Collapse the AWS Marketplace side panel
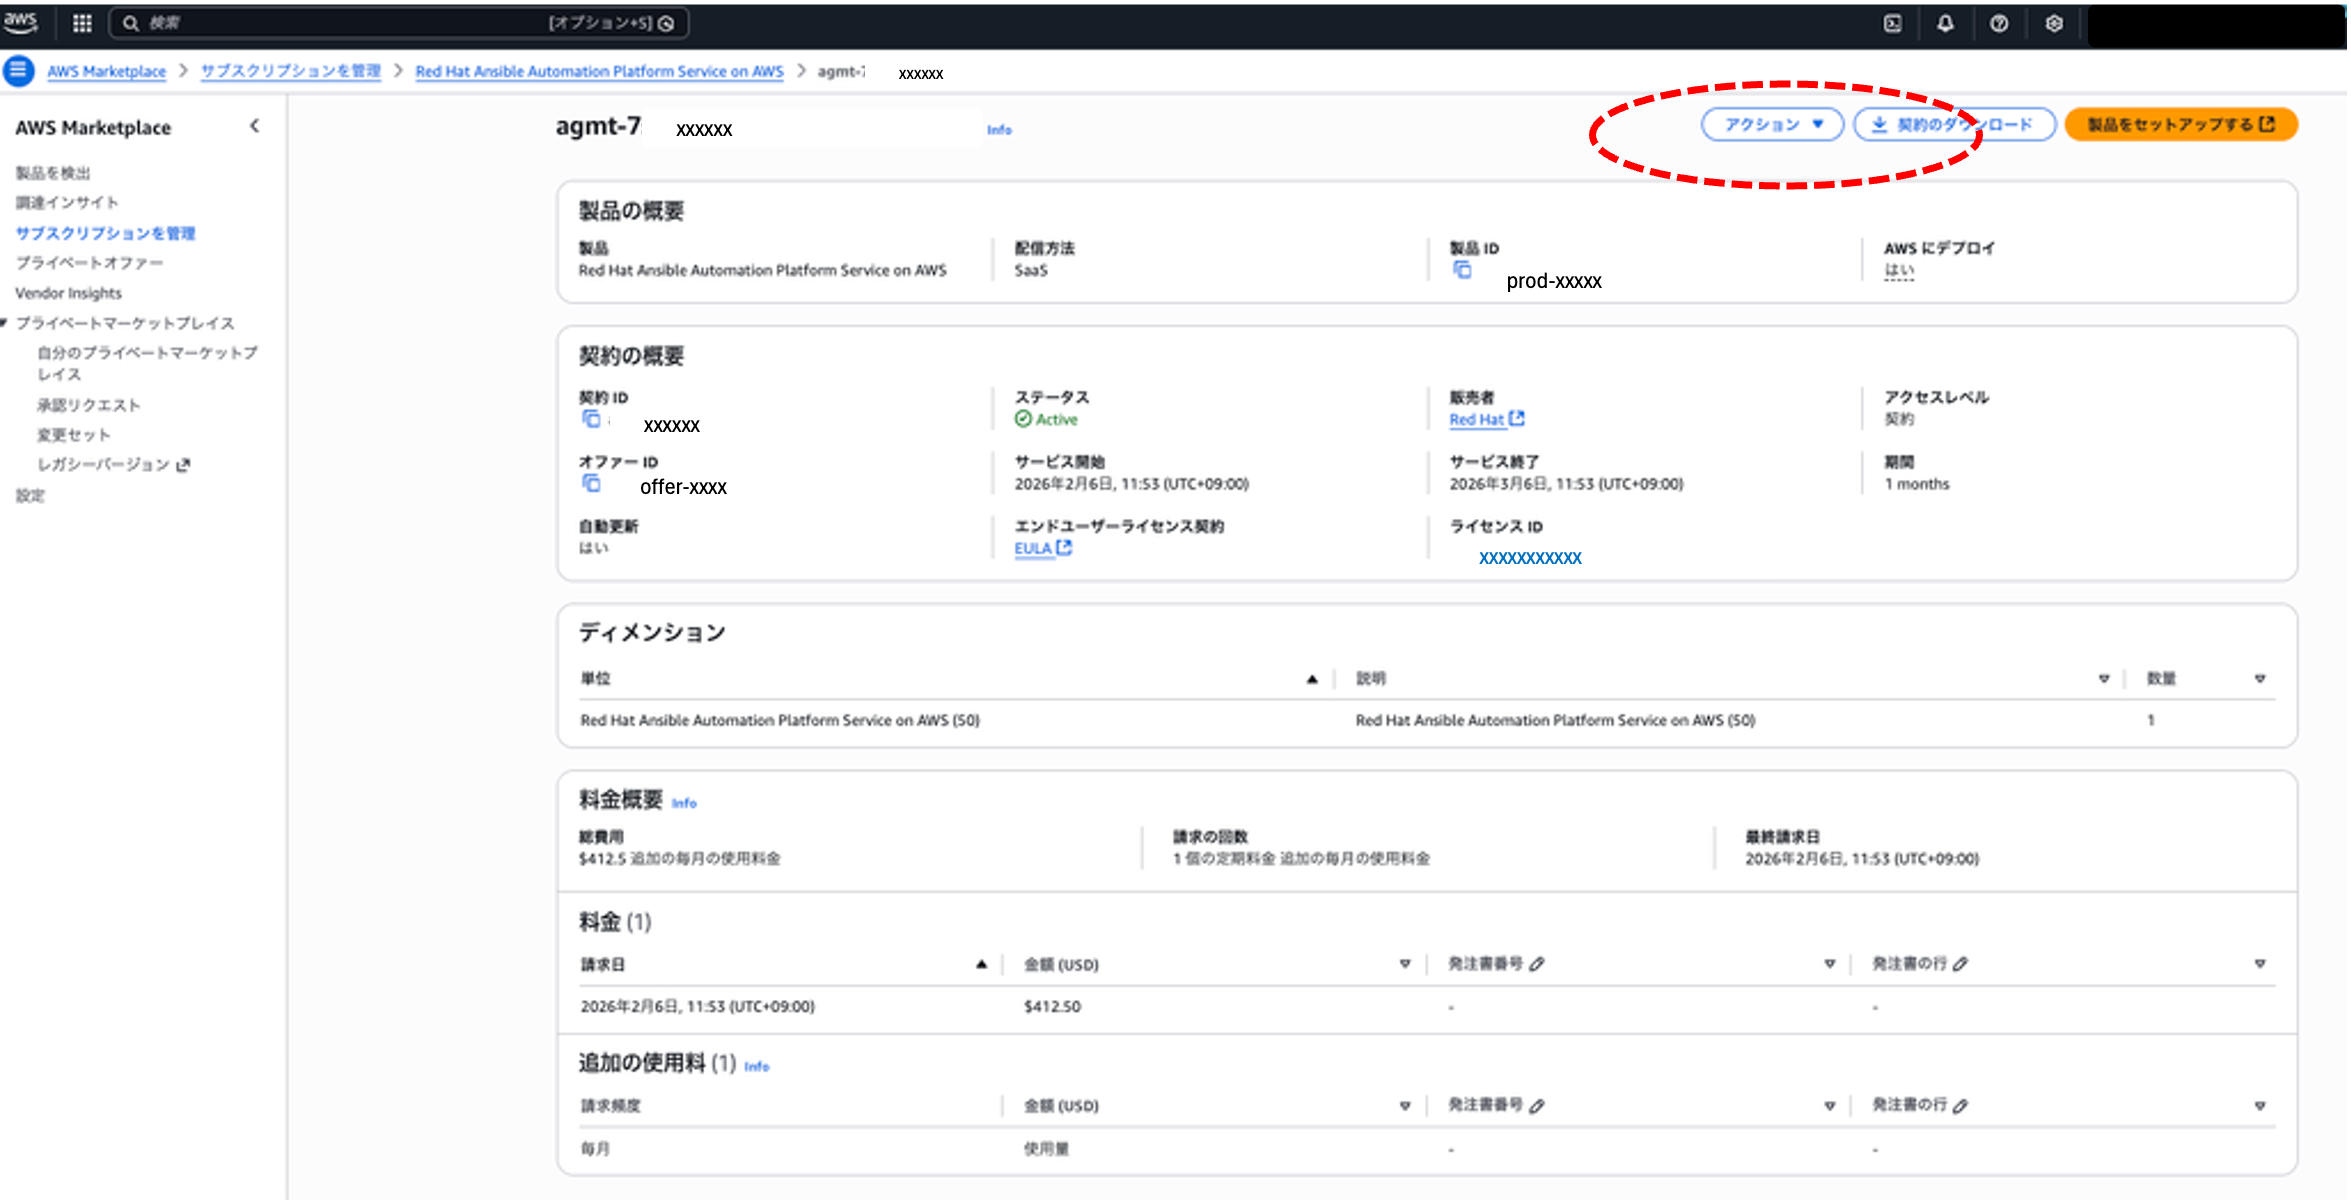This screenshot has height=1200, width=2351. point(254,126)
